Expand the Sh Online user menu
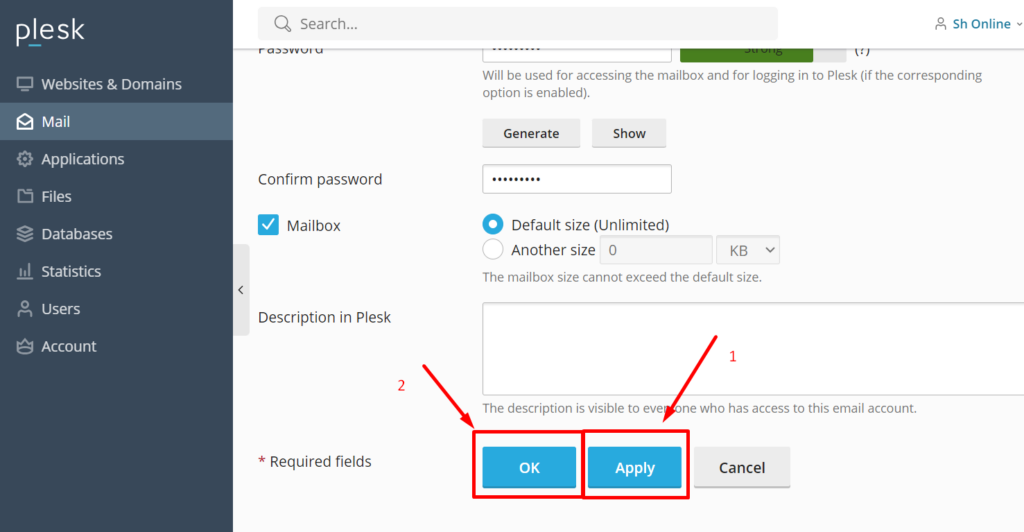The image size is (1024, 532). [x=978, y=24]
